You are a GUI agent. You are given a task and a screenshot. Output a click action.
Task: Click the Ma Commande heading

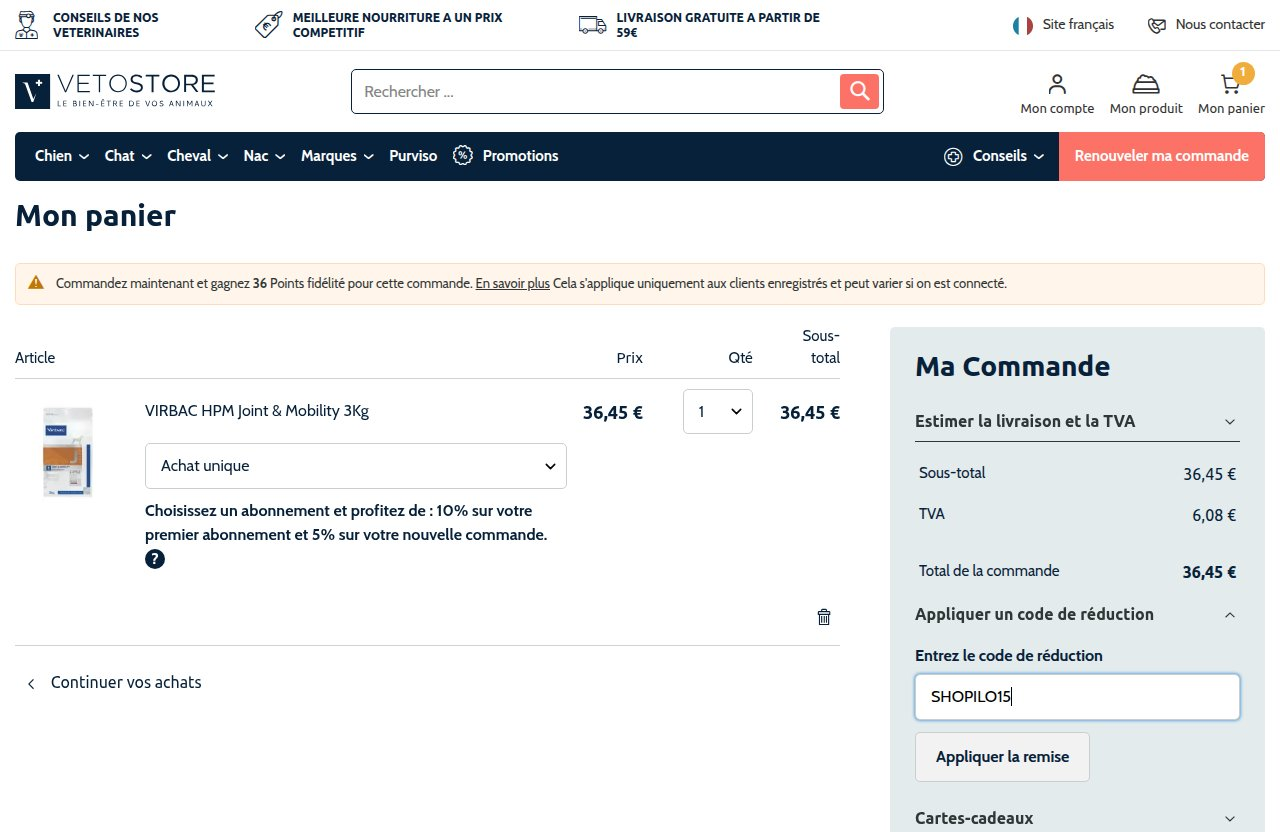(x=1012, y=366)
